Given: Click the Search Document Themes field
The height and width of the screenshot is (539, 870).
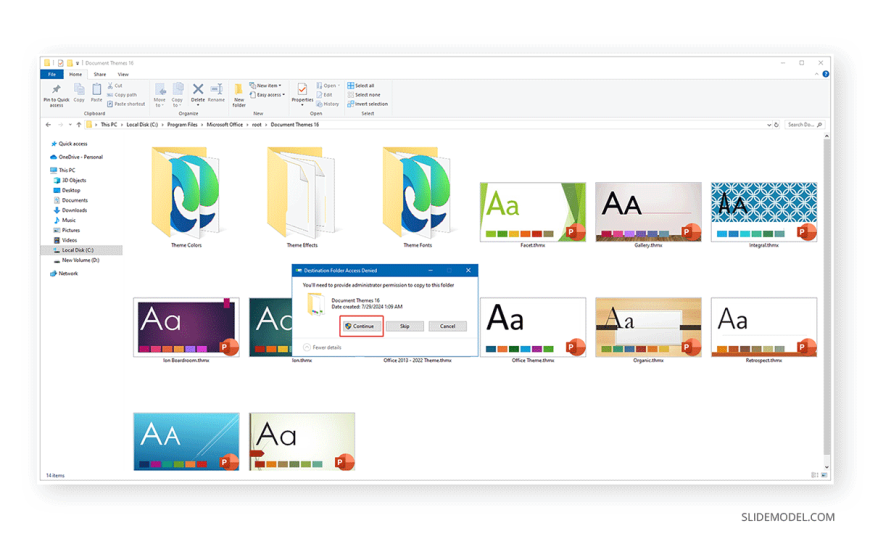Looking at the screenshot, I should [804, 125].
